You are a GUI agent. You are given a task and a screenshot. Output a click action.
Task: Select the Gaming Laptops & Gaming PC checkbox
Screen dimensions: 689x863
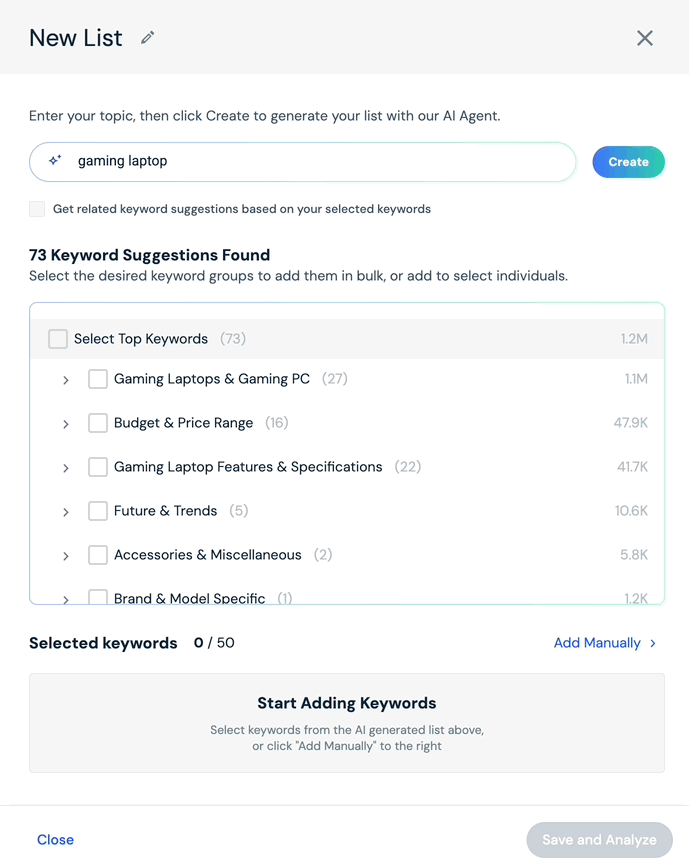tap(98, 379)
